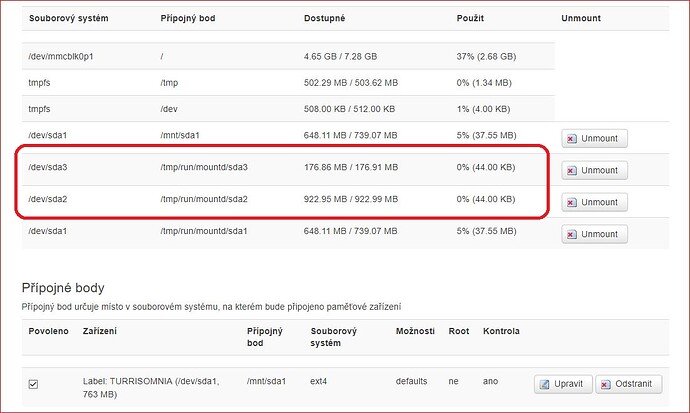Click the Root column header

(459, 331)
